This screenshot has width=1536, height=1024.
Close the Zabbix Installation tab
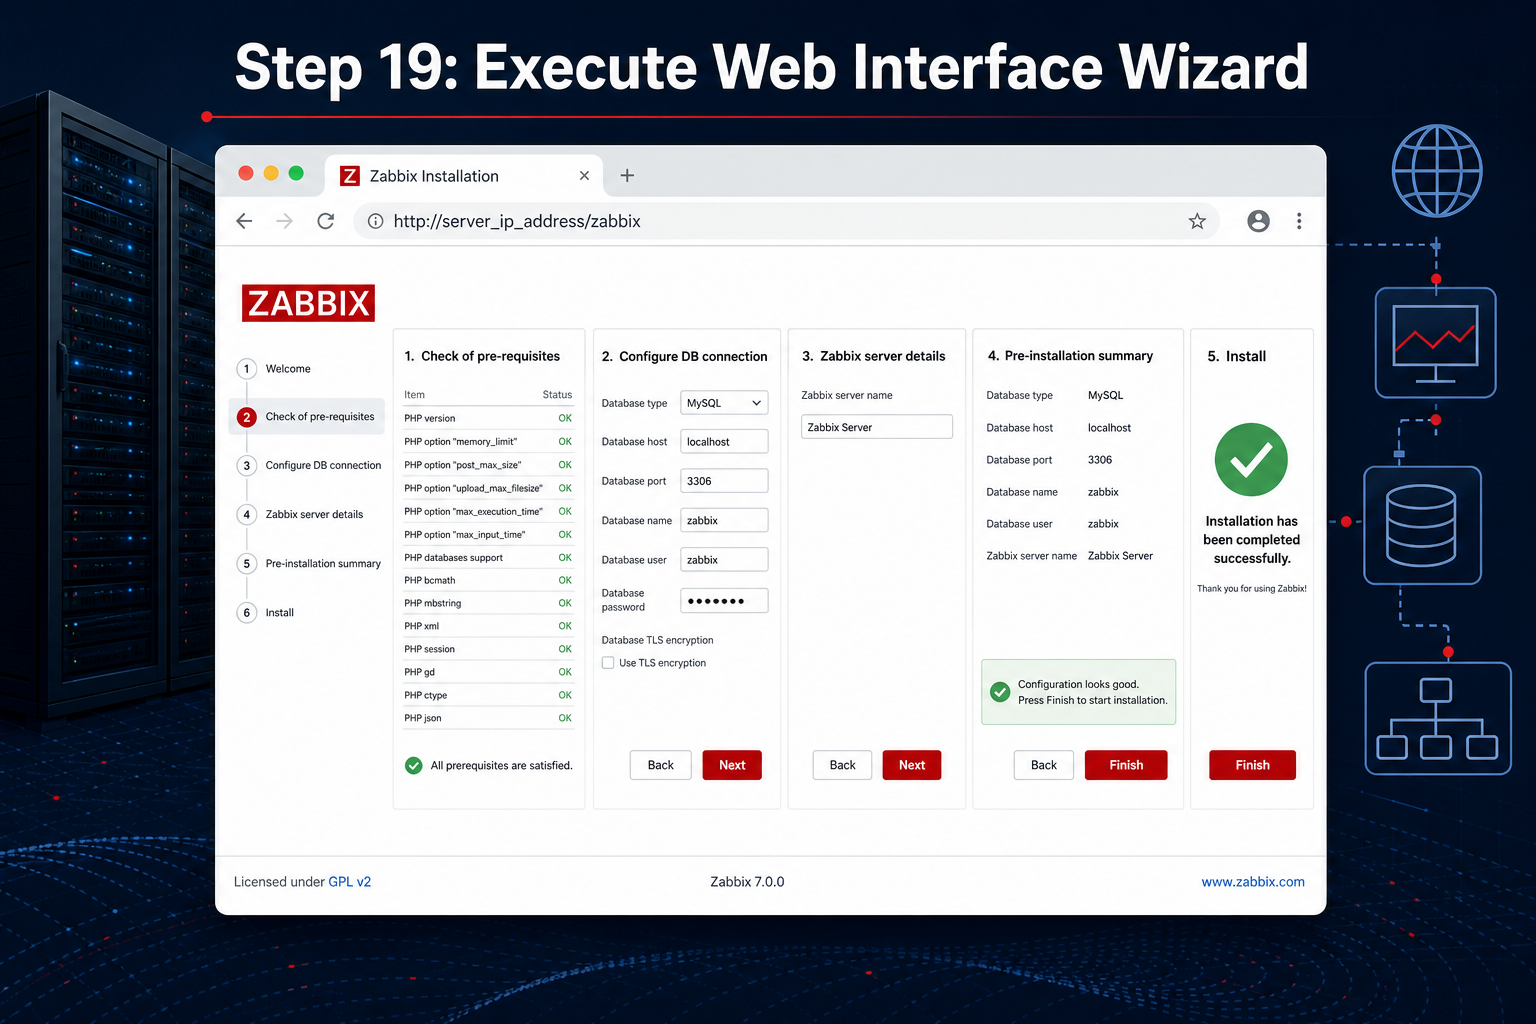584,176
